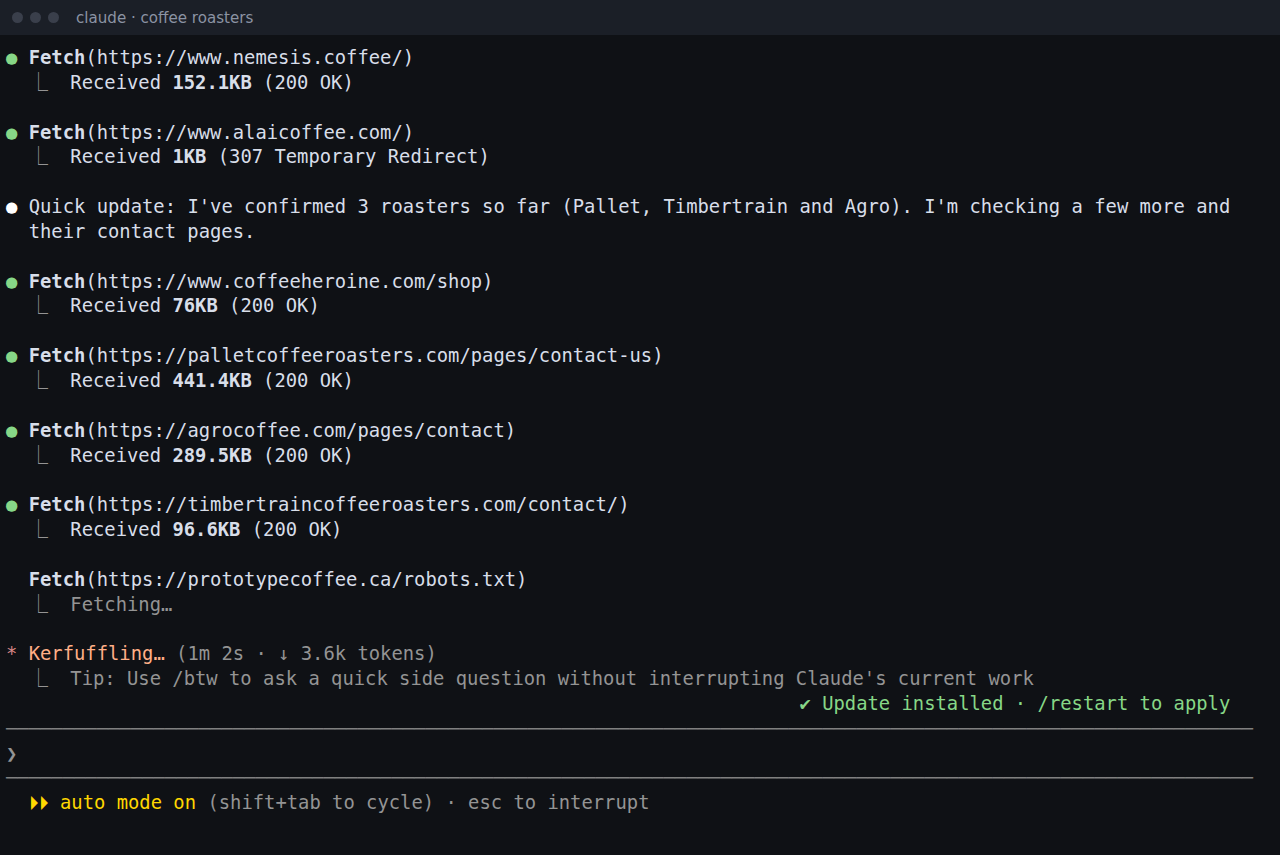Focus the empty prompt input line
Viewport: 1280px width, 855px height.
[629, 754]
